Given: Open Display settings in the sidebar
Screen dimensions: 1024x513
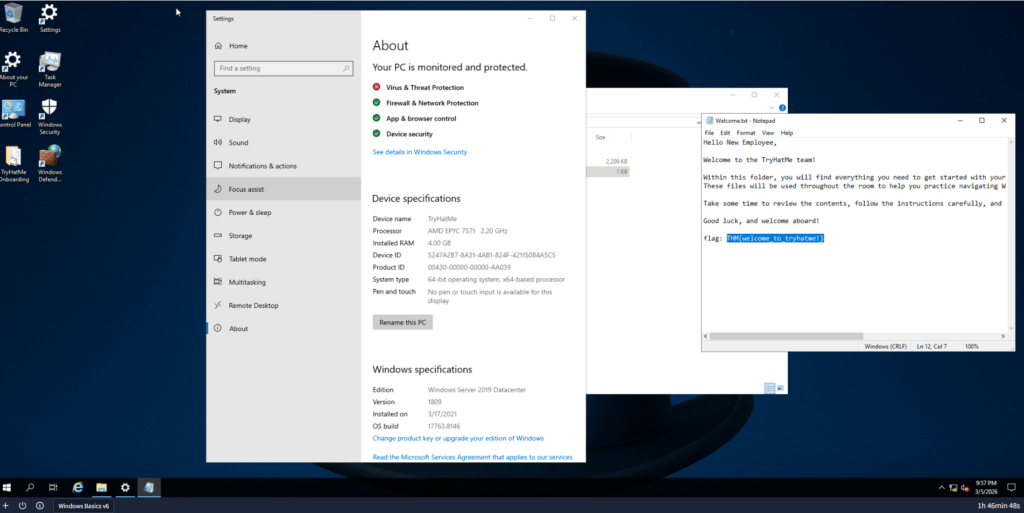Looking at the screenshot, I should (239, 119).
